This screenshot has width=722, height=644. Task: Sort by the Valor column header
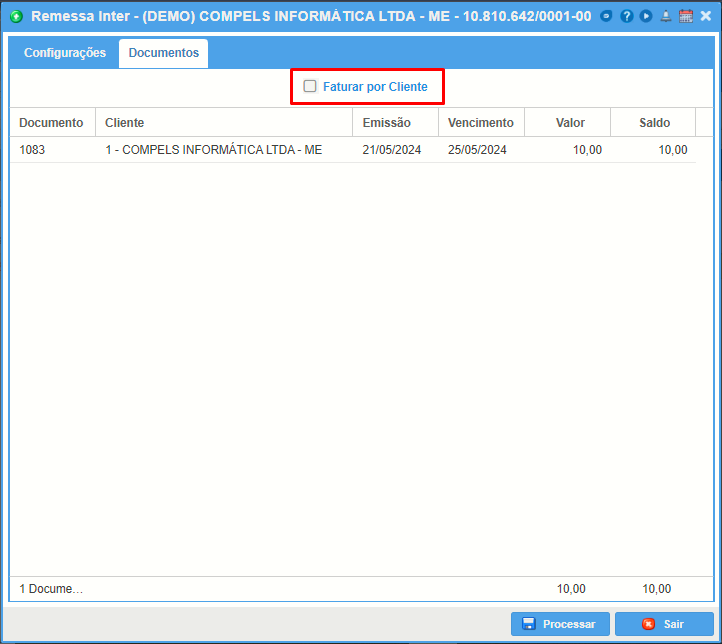(x=567, y=122)
